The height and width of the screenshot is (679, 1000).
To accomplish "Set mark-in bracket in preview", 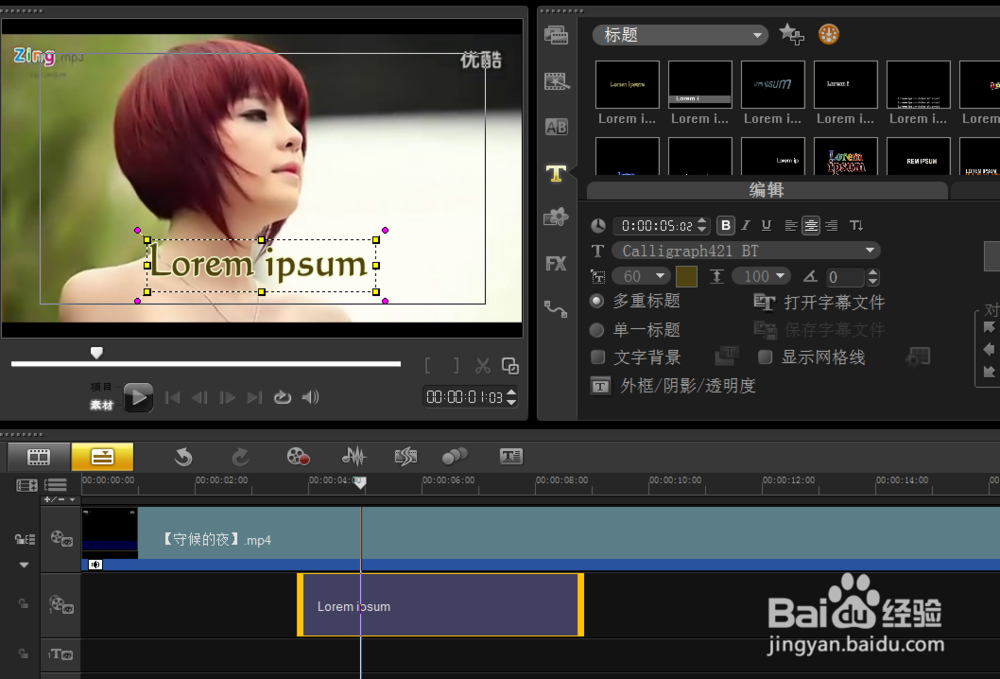I will click(427, 366).
